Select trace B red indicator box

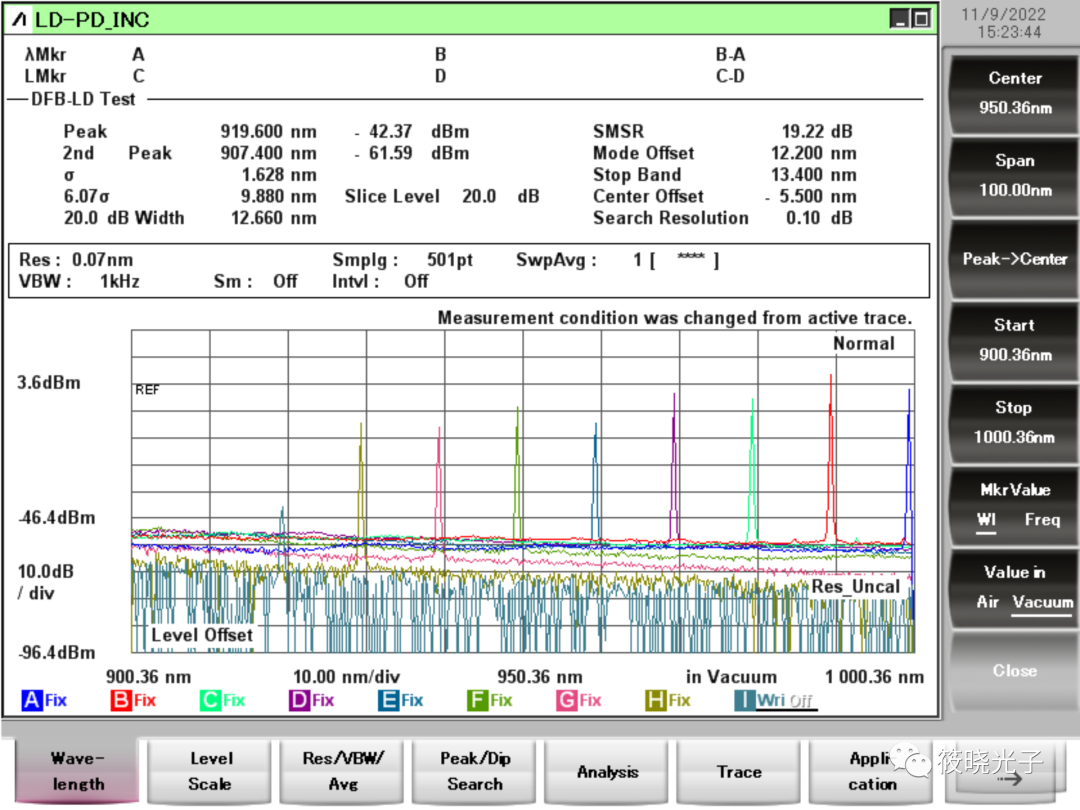point(121,700)
